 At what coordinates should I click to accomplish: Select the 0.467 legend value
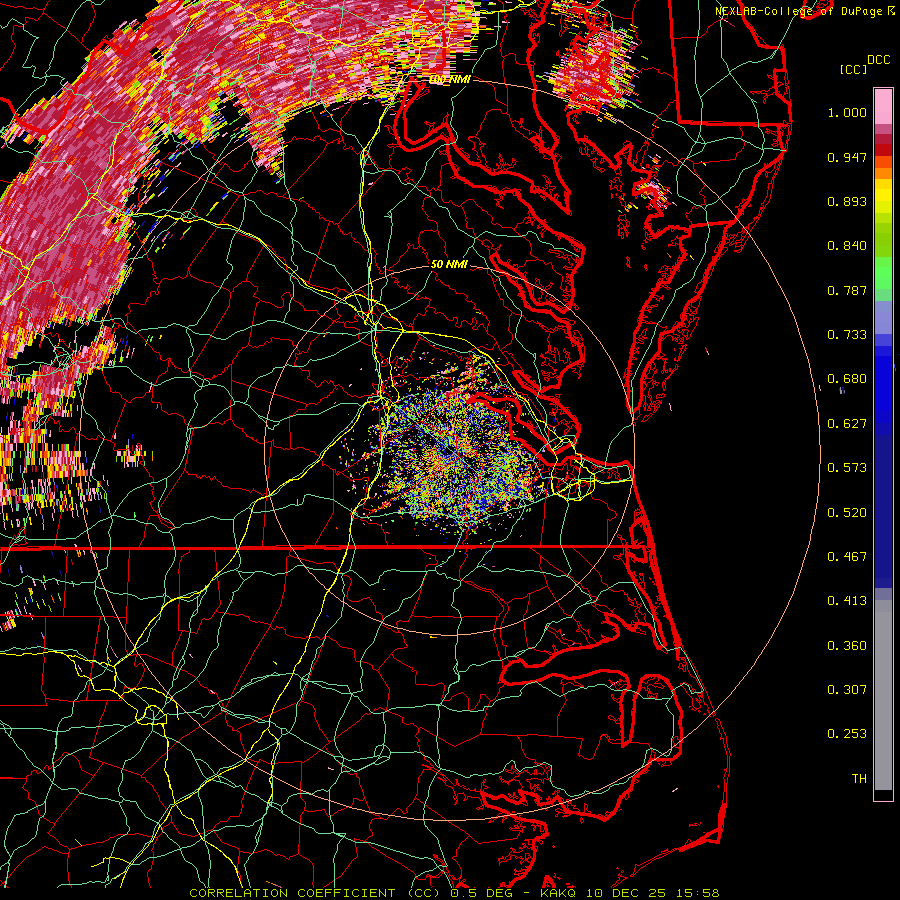point(847,557)
